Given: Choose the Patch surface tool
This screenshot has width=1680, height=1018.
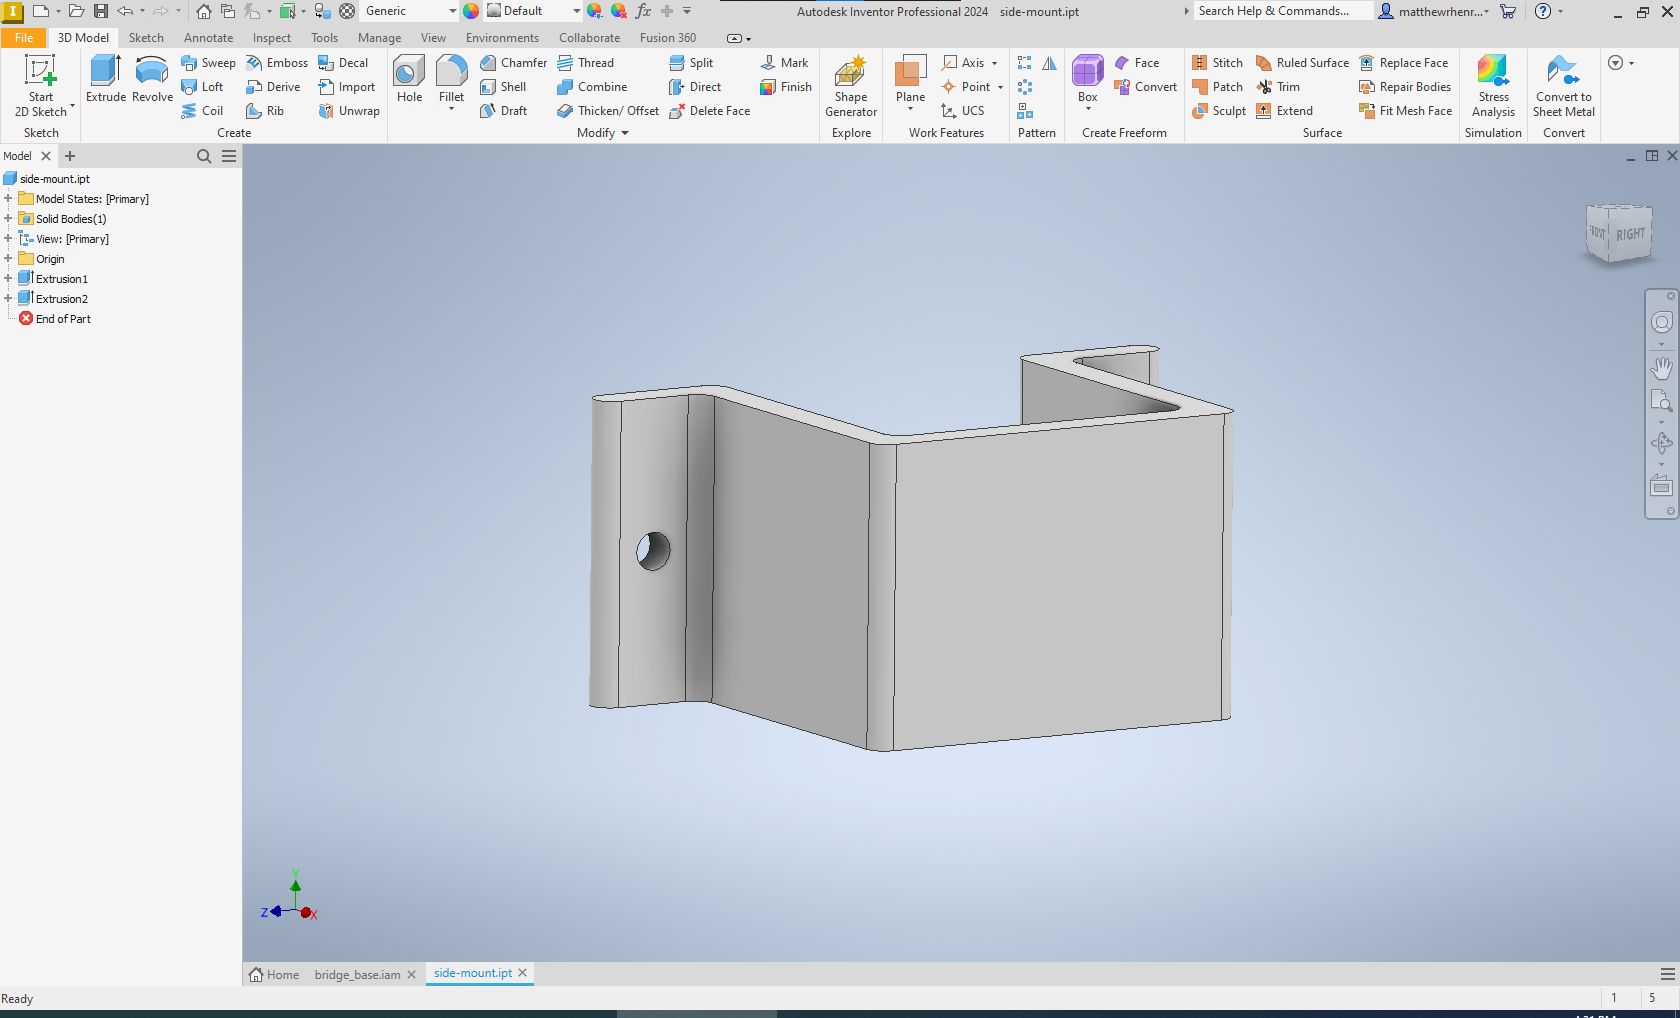Looking at the screenshot, I should (x=1217, y=87).
